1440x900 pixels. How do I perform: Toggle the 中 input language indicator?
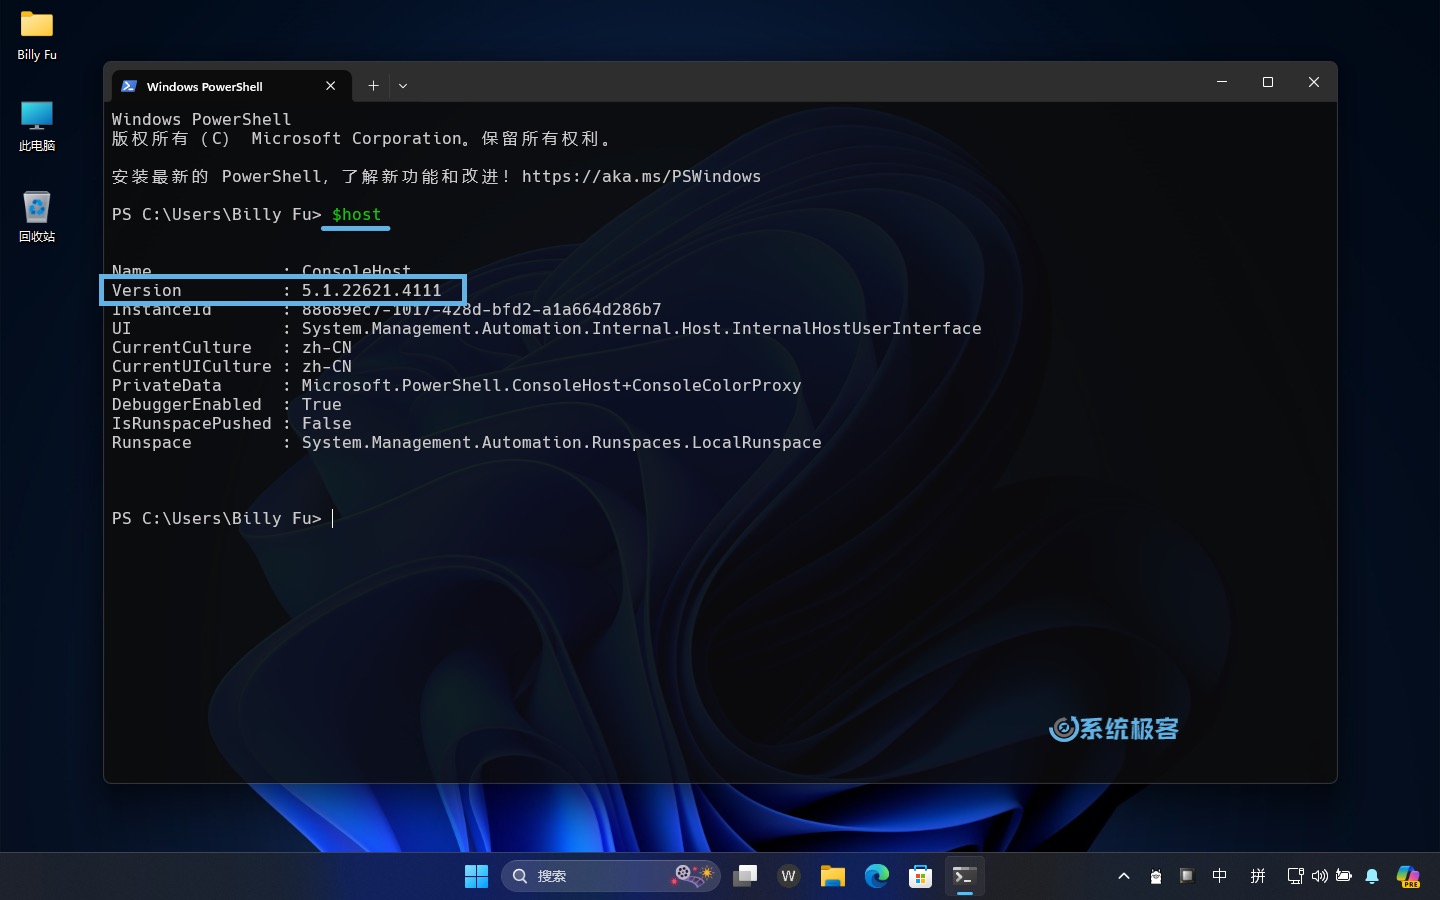click(1220, 877)
